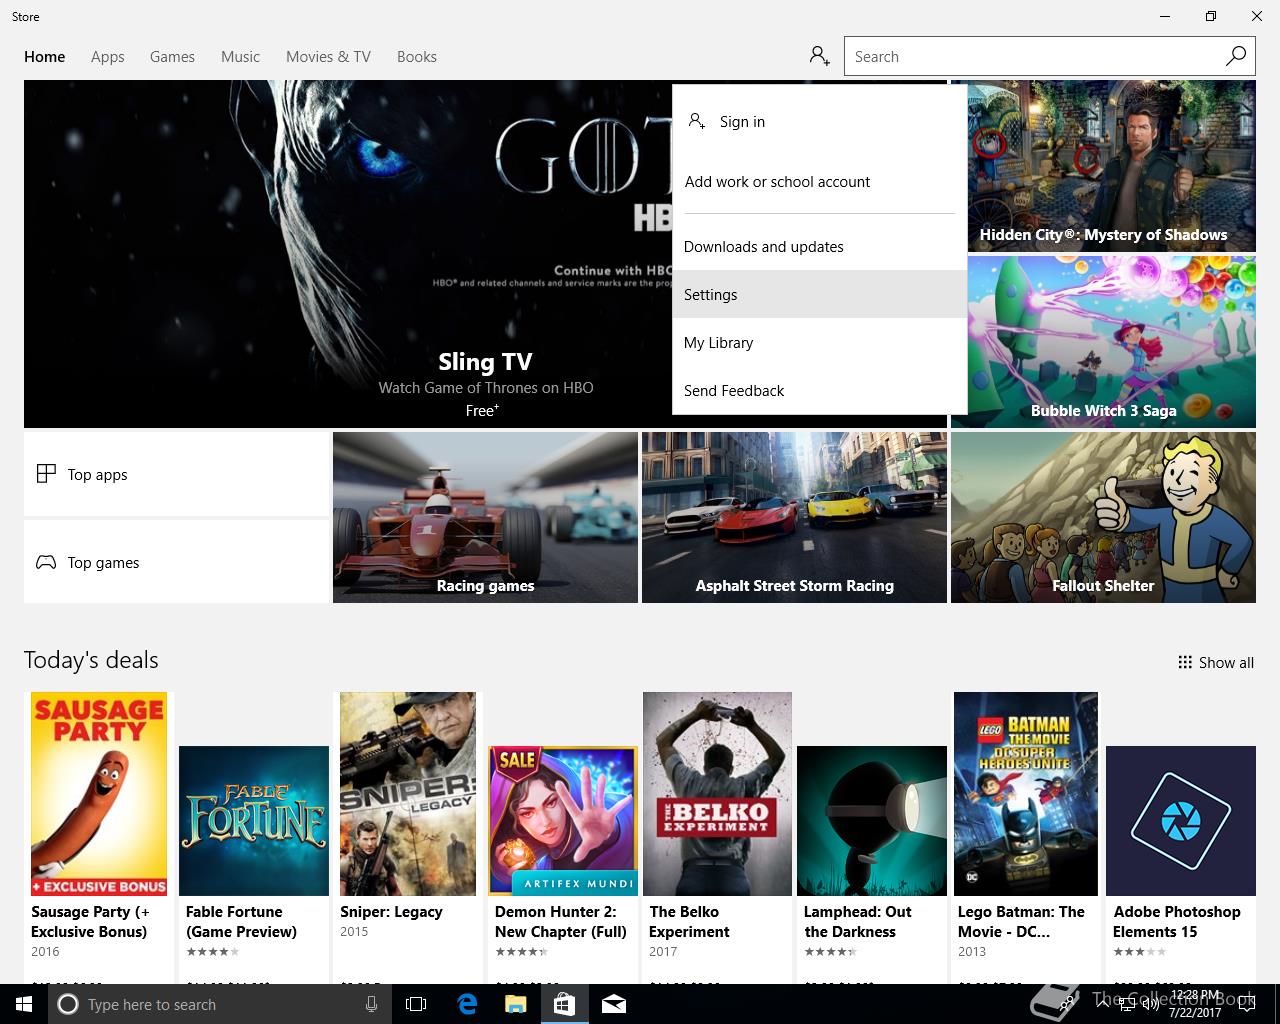1280x1024 pixels.
Task: Click the Show all deals link
Action: click(x=1216, y=662)
